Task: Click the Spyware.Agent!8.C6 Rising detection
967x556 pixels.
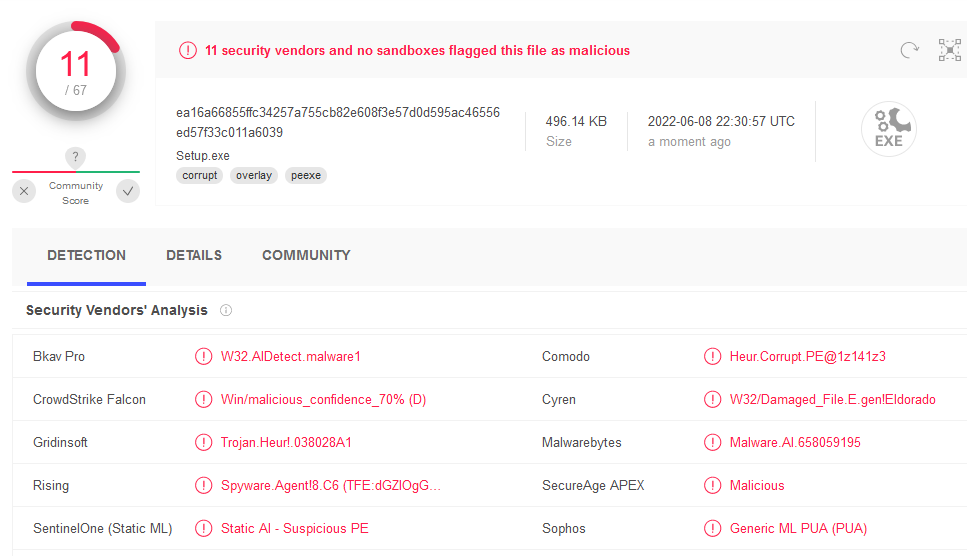Action: tap(331, 485)
